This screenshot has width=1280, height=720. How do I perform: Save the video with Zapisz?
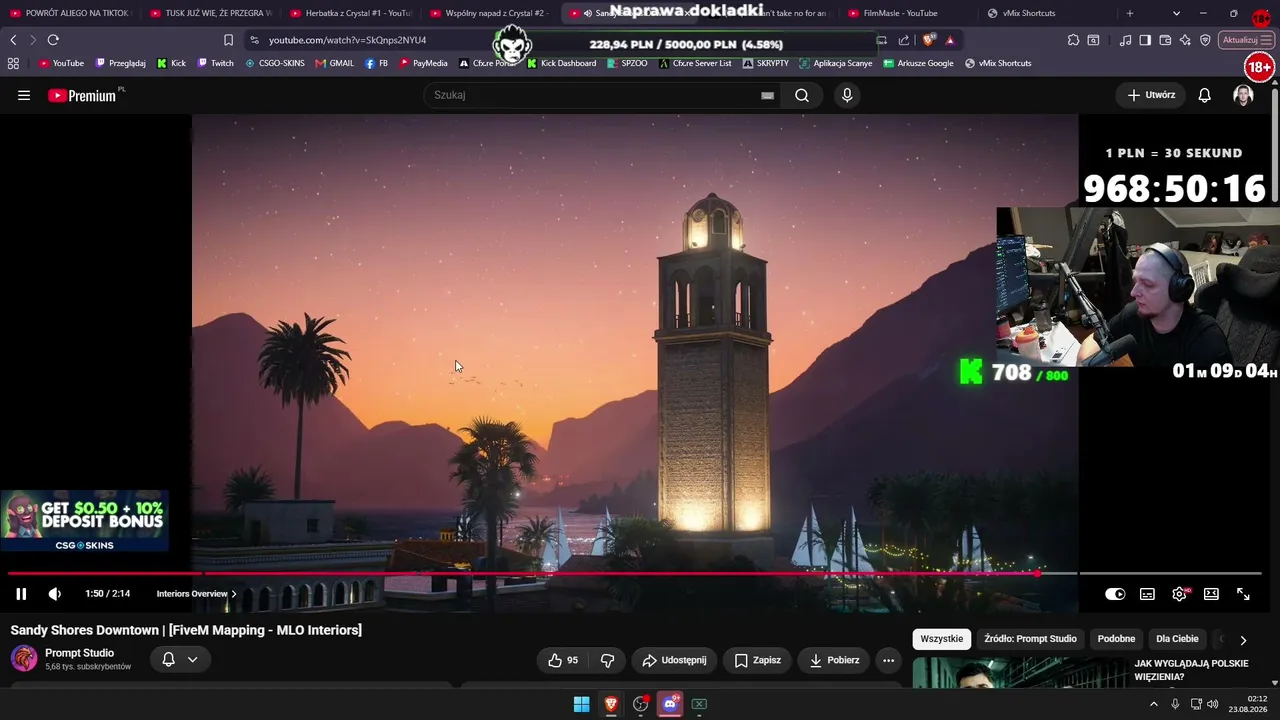click(x=757, y=660)
